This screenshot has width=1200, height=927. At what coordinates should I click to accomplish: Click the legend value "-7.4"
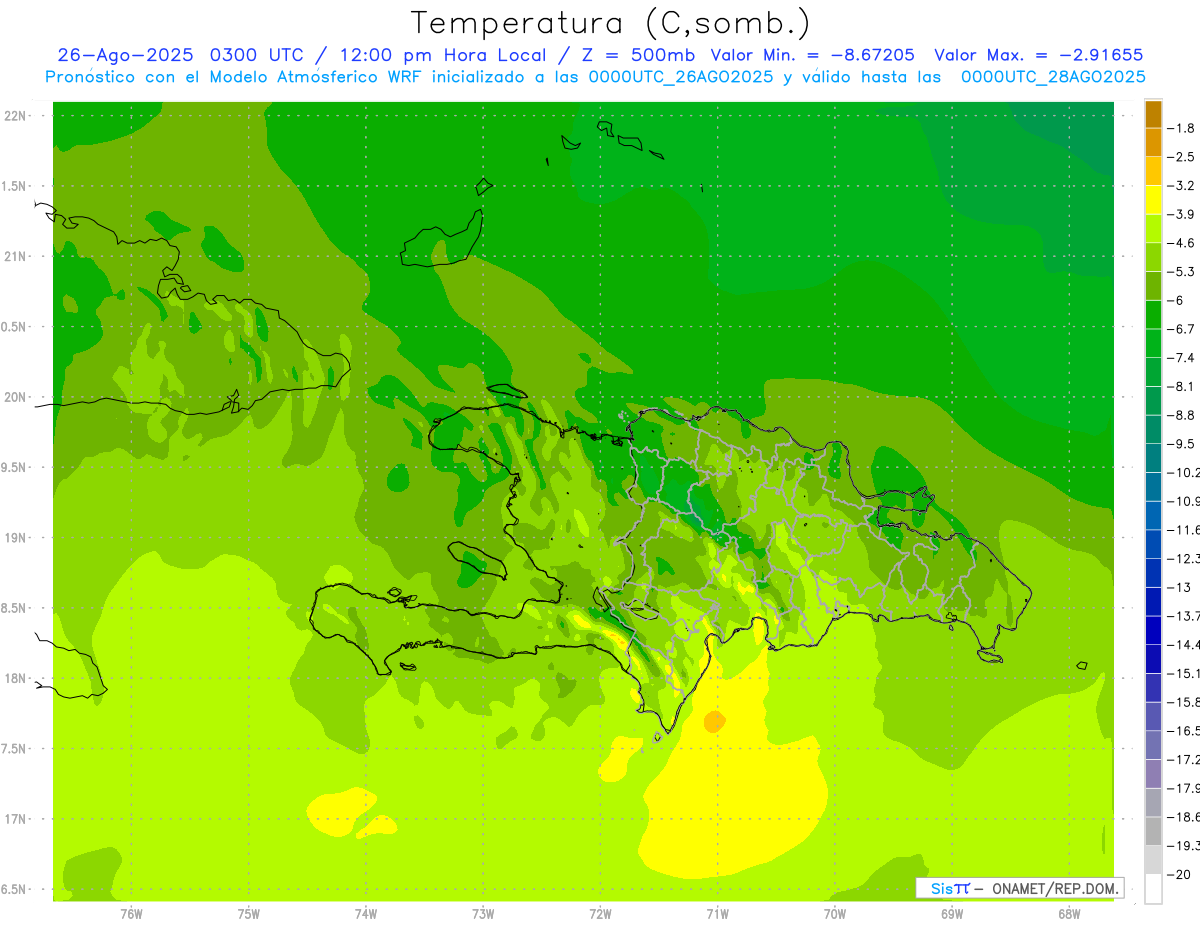[x=1180, y=358]
